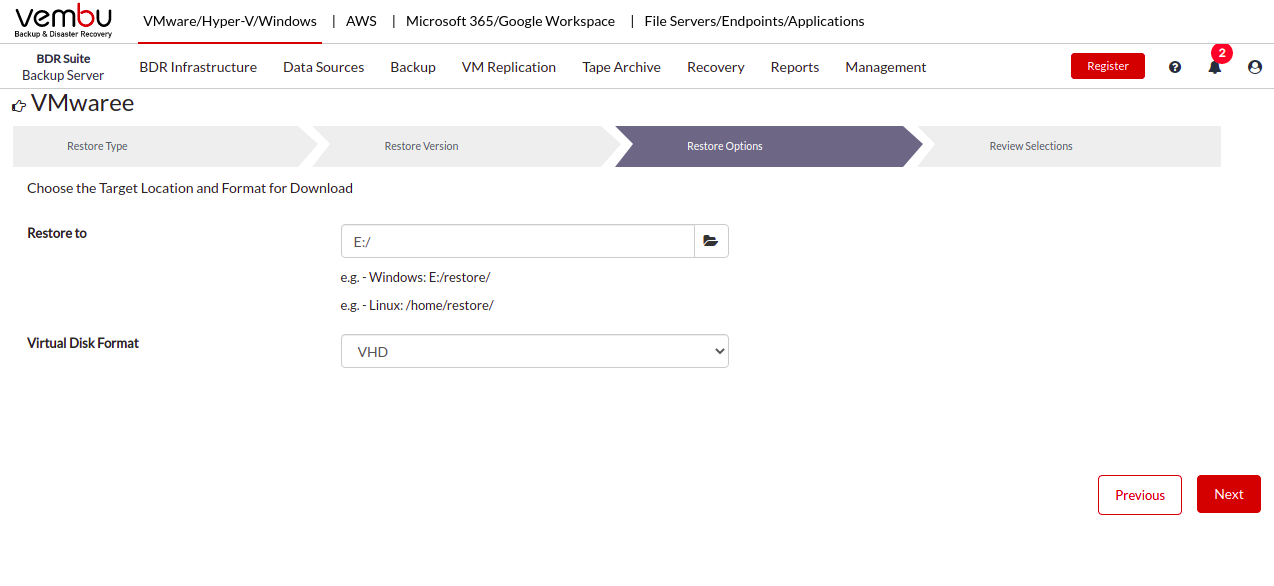
Task: Focus the Restore to path field
Action: click(518, 241)
